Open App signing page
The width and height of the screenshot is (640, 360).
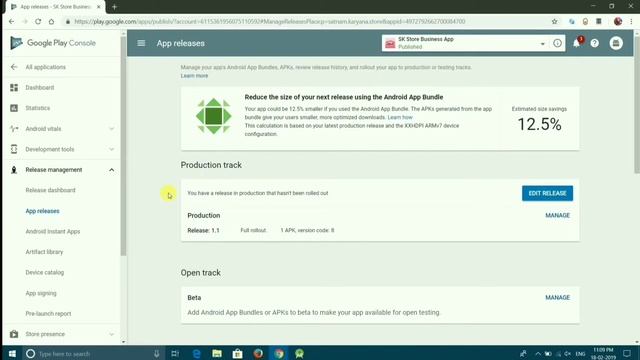tap(41, 293)
